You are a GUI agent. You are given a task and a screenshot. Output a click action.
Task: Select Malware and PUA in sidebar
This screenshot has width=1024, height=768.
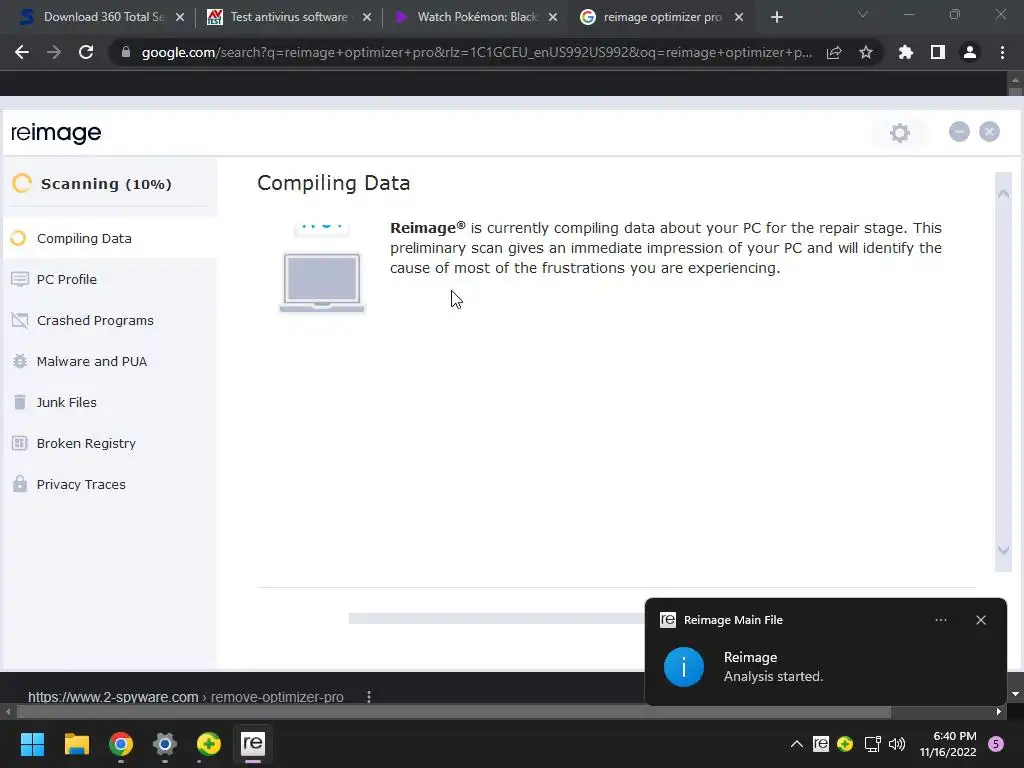(x=110, y=361)
